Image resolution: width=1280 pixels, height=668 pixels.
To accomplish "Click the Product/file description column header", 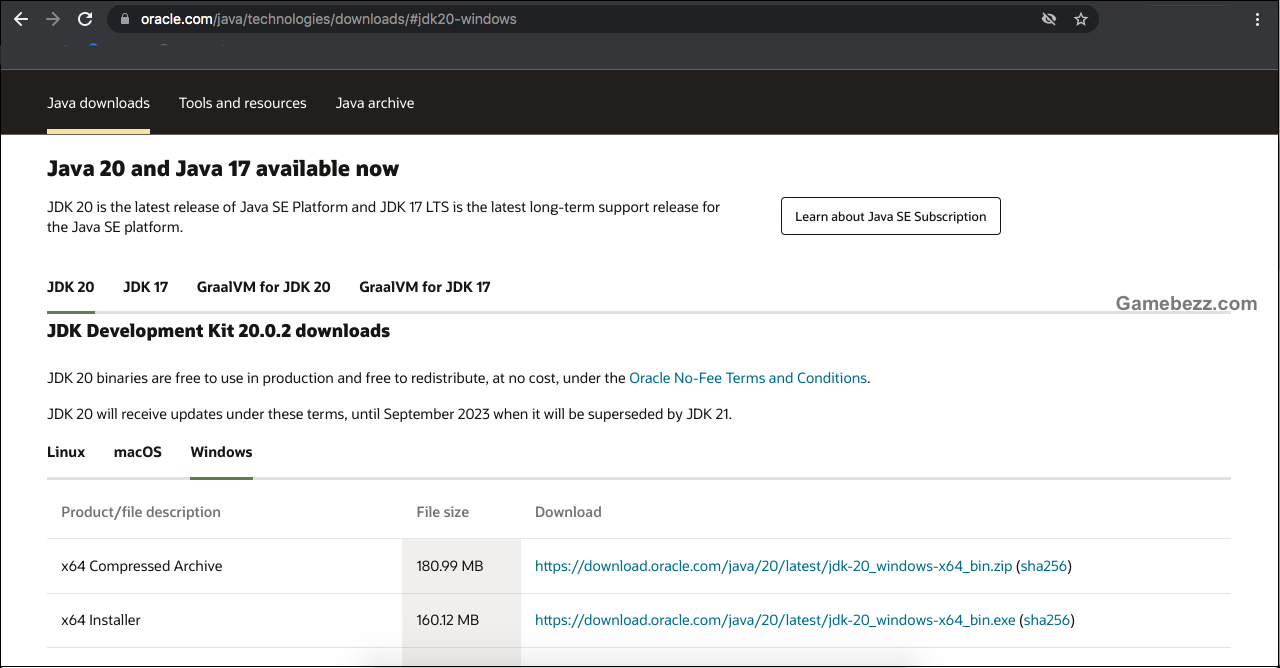I will coord(141,512).
